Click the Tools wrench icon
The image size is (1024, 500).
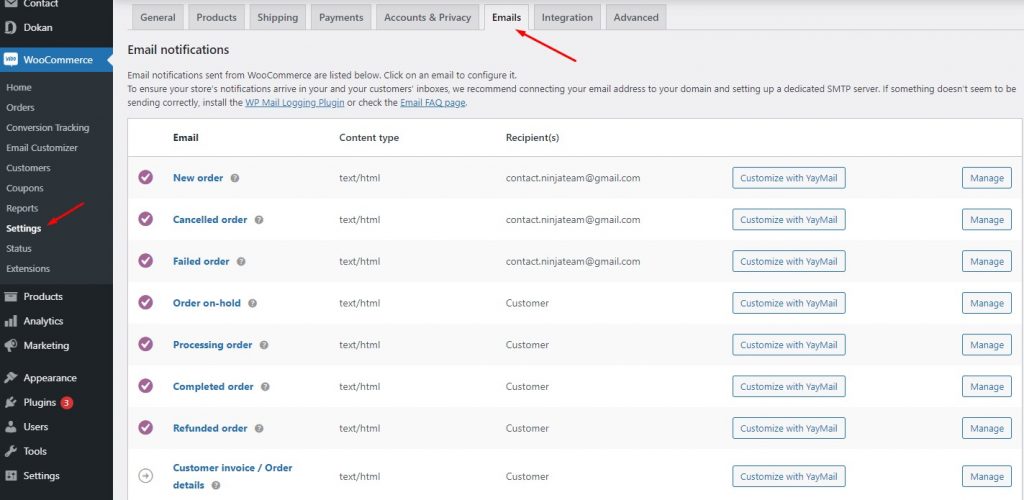(x=10, y=451)
